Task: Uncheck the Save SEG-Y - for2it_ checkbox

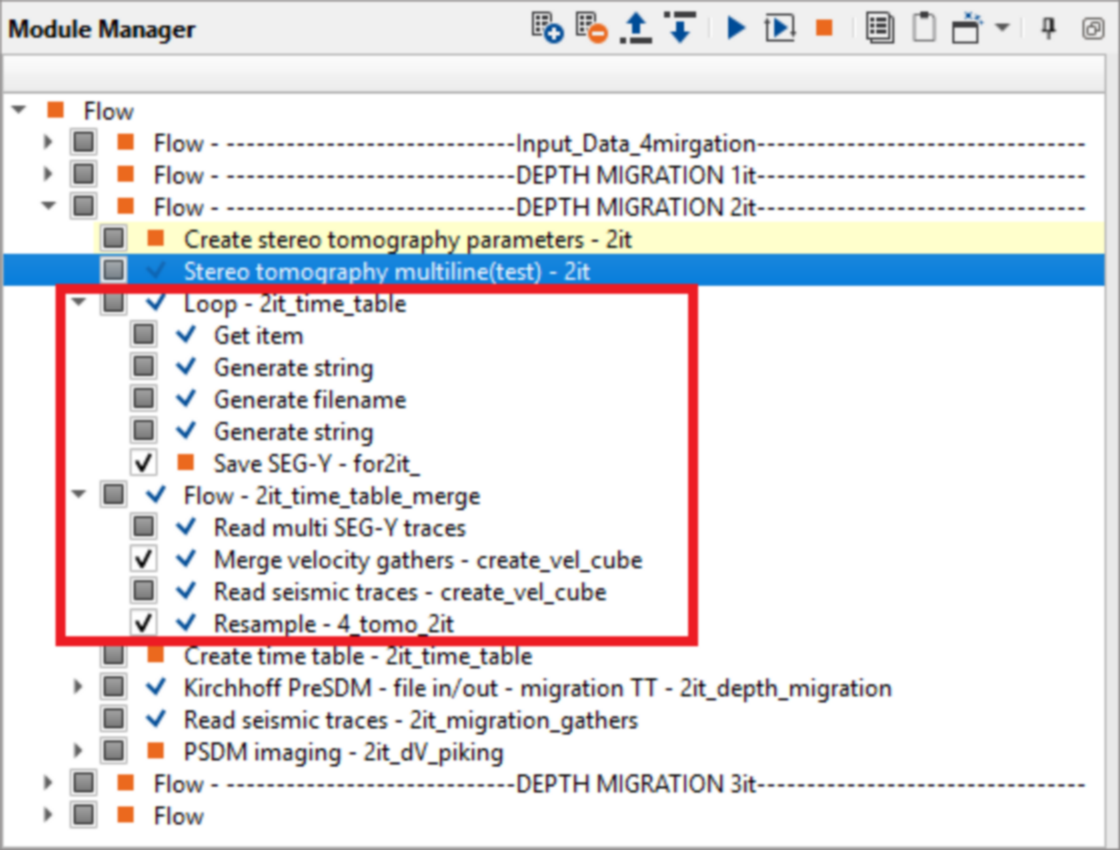Action: [144, 463]
